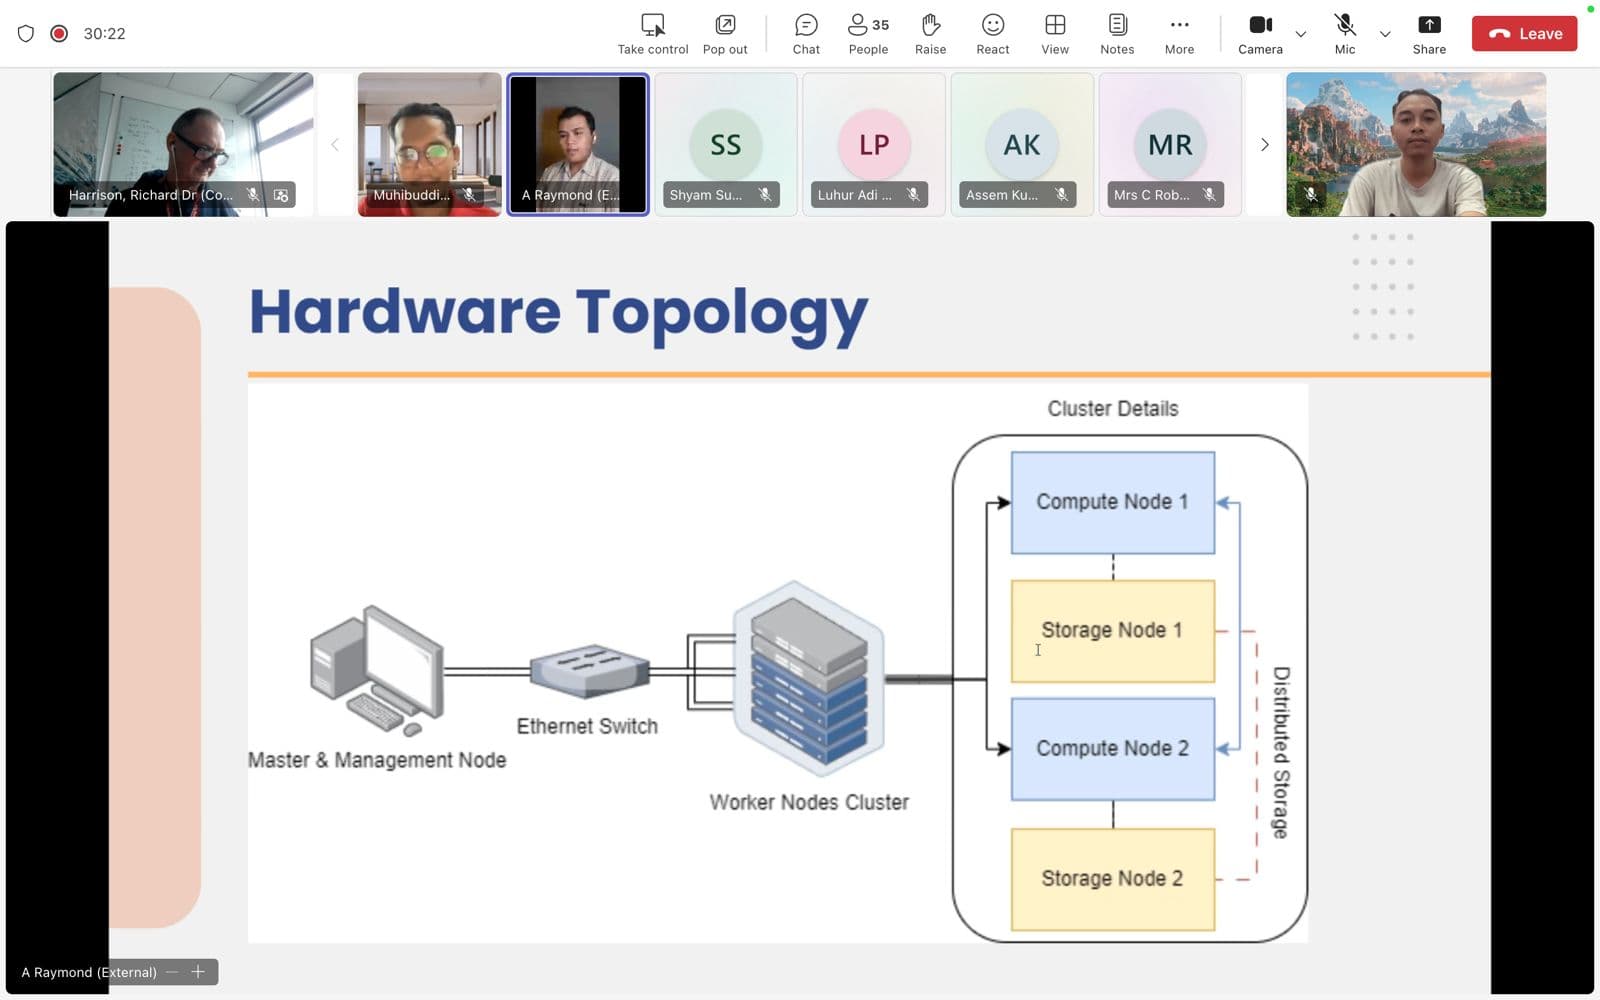Zoom in using the plus control
Screen dimensions: 1600x1000
198,971
